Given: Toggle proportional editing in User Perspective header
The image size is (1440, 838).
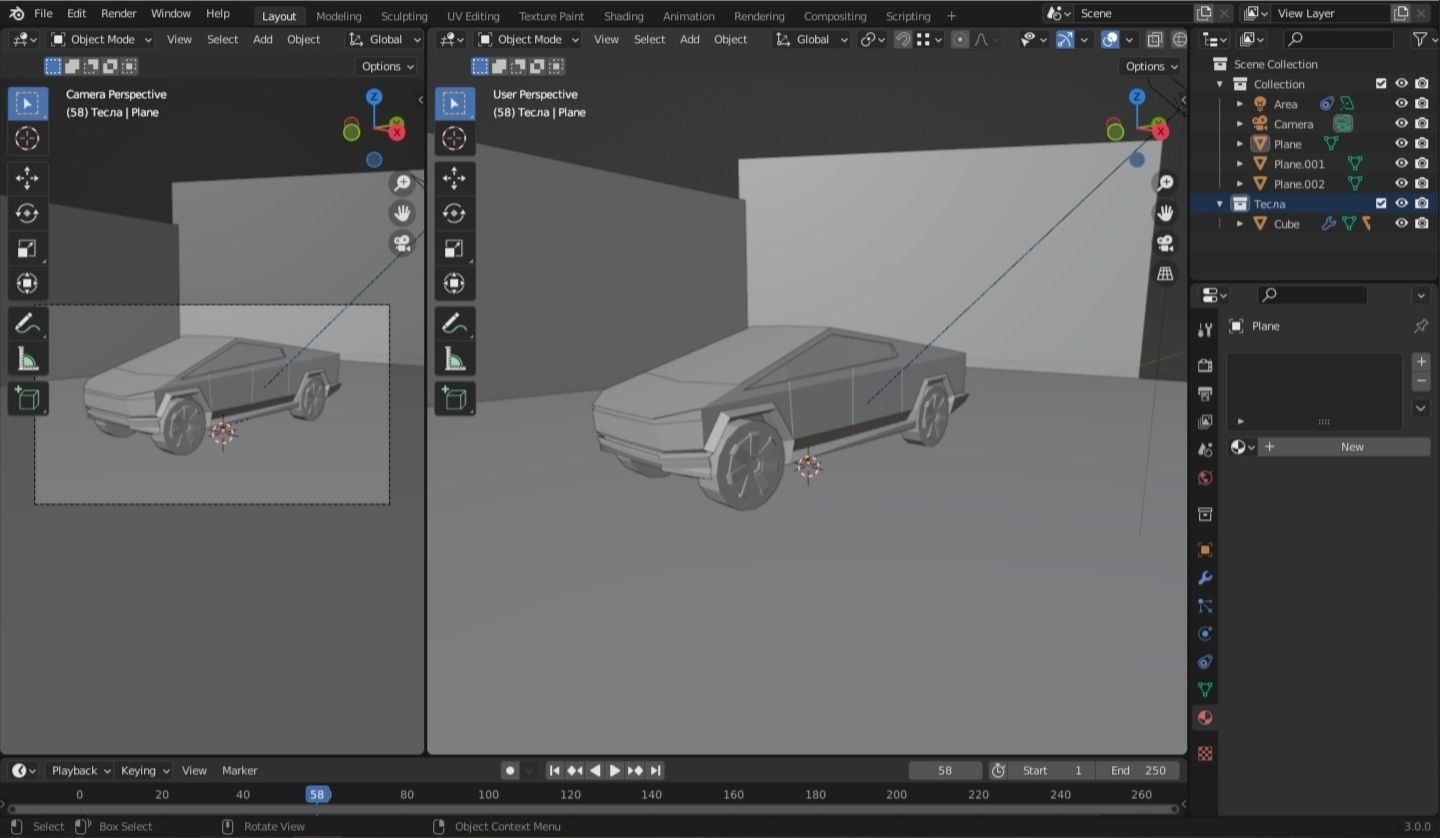Looking at the screenshot, I should (960, 39).
